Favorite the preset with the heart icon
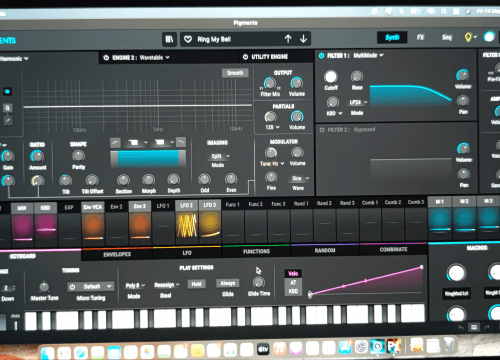Viewport: 500px width, 360px height. coord(188,39)
